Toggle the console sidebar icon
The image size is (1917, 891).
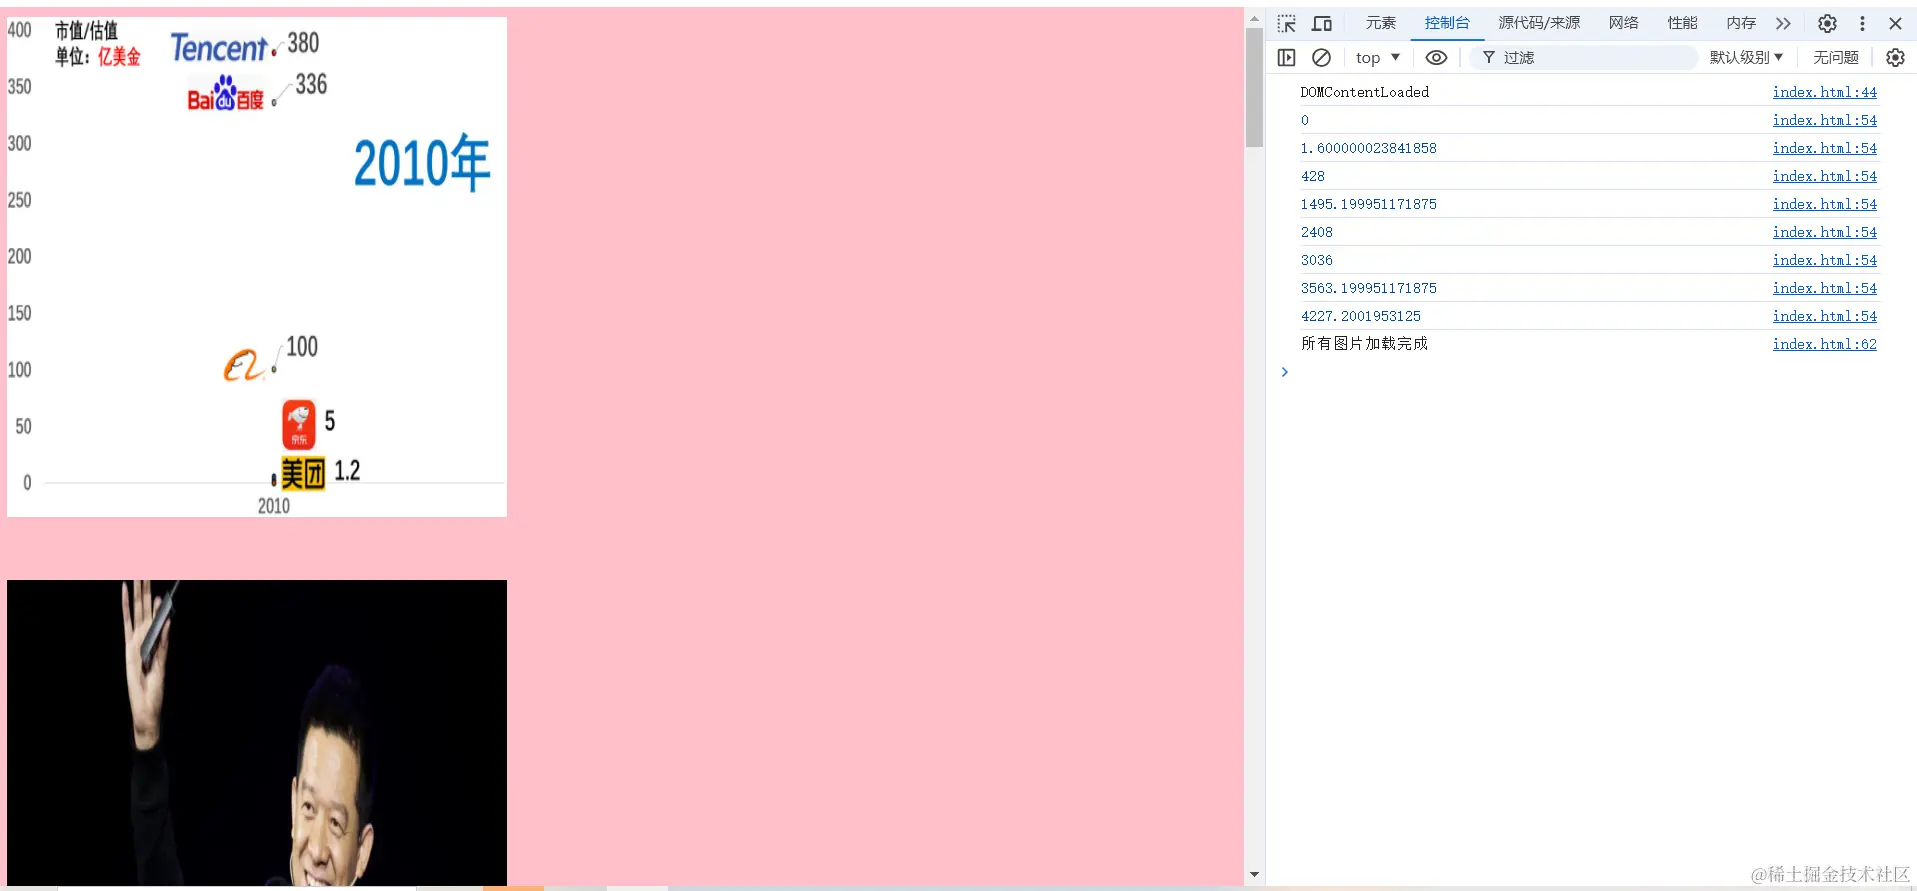[1287, 58]
